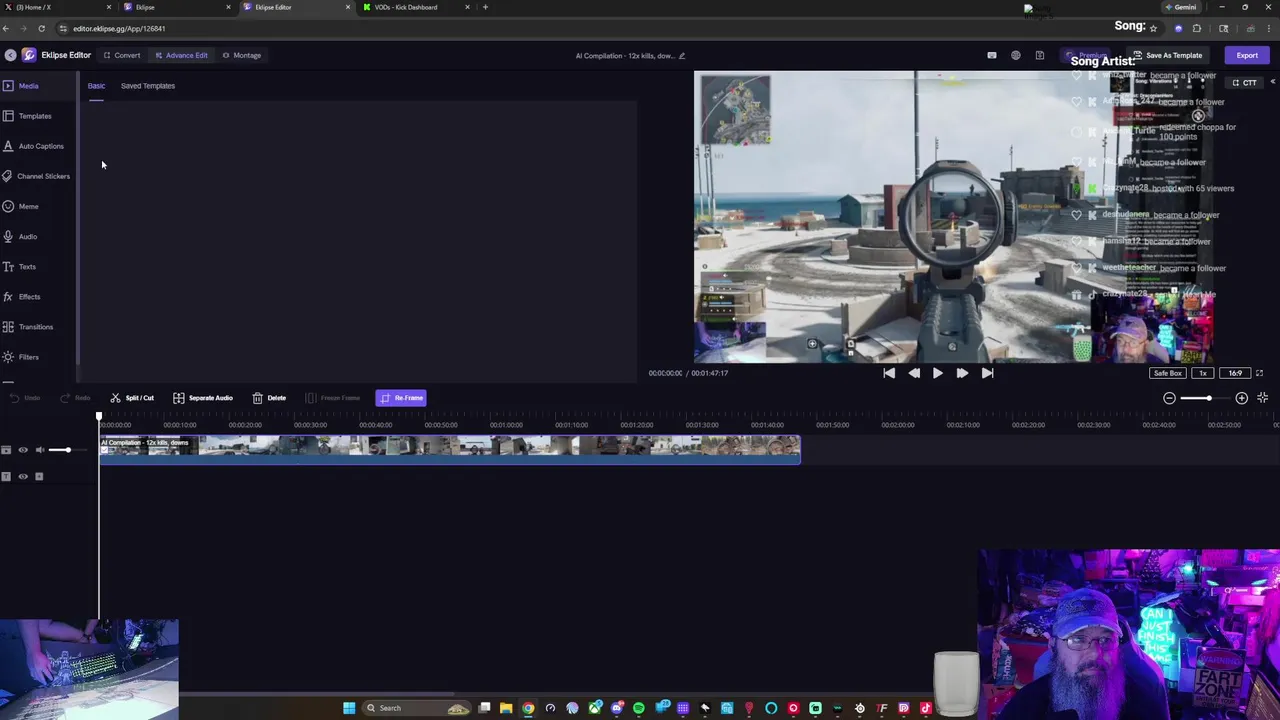Viewport: 1280px width, 720px height.
Task: Click the globe language icon
Action: (x=1016, y=55)
